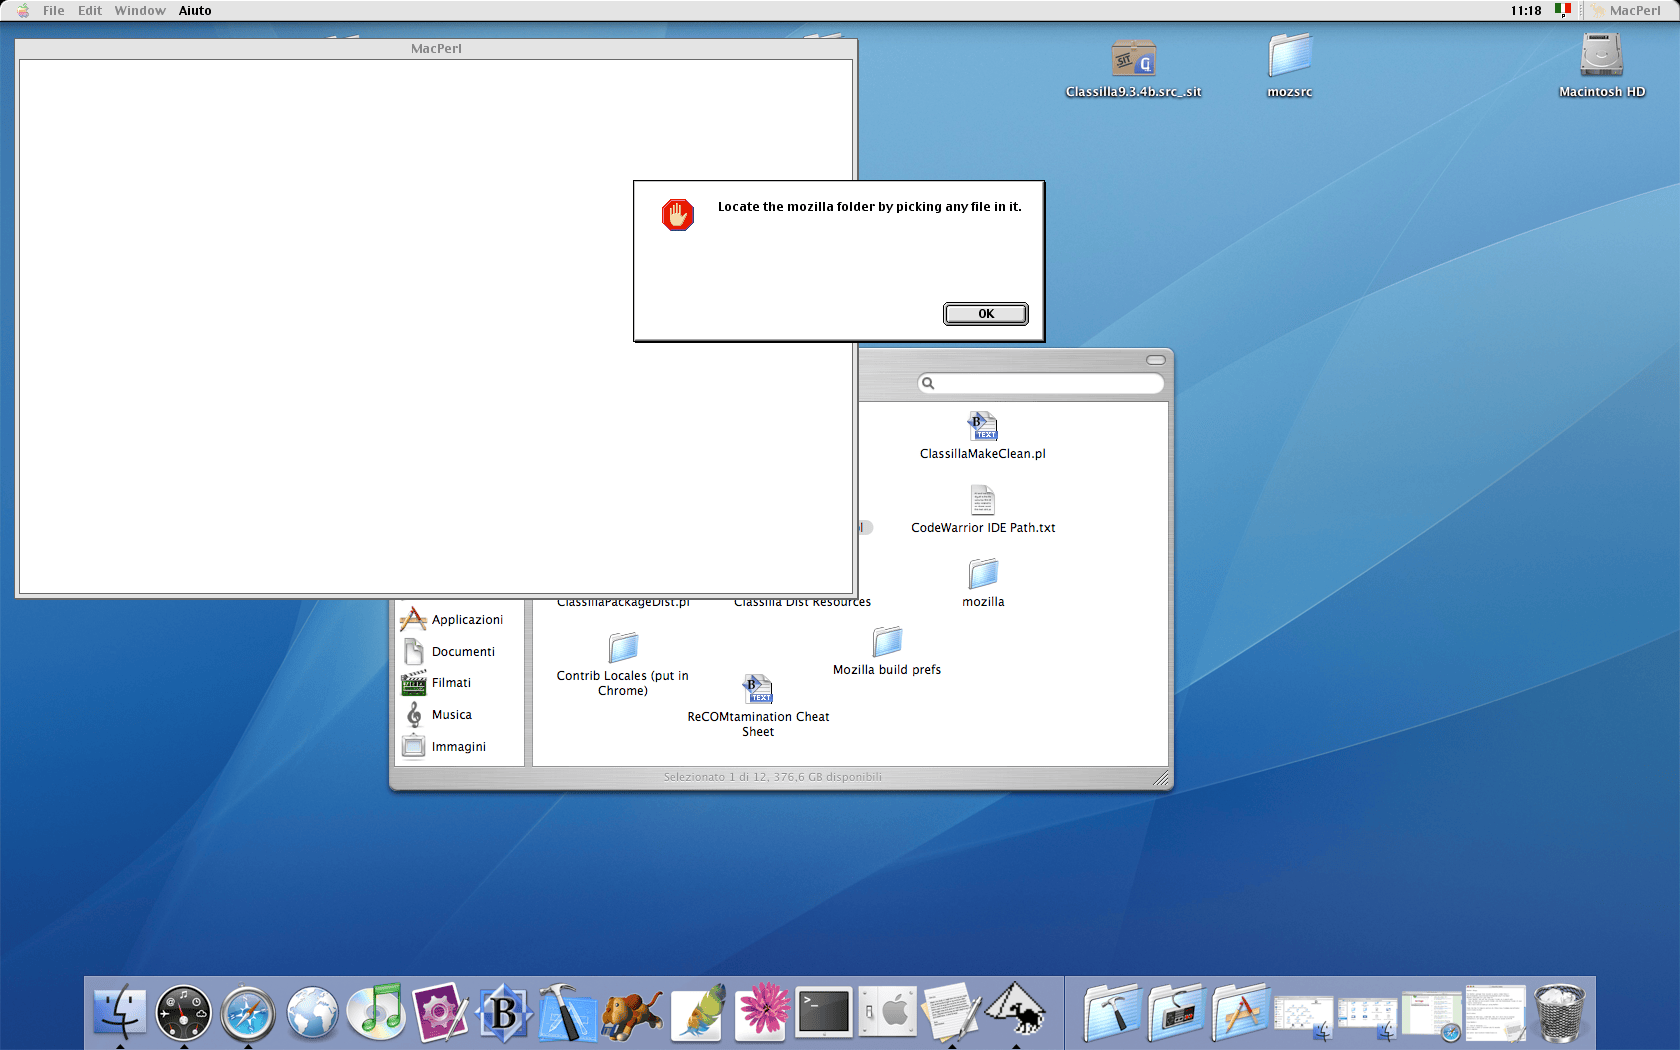Open the Applications folder in dock
The width and height of the screenshot is (1680, 1050).
pyautogui.click(x=1241, y=1012)
